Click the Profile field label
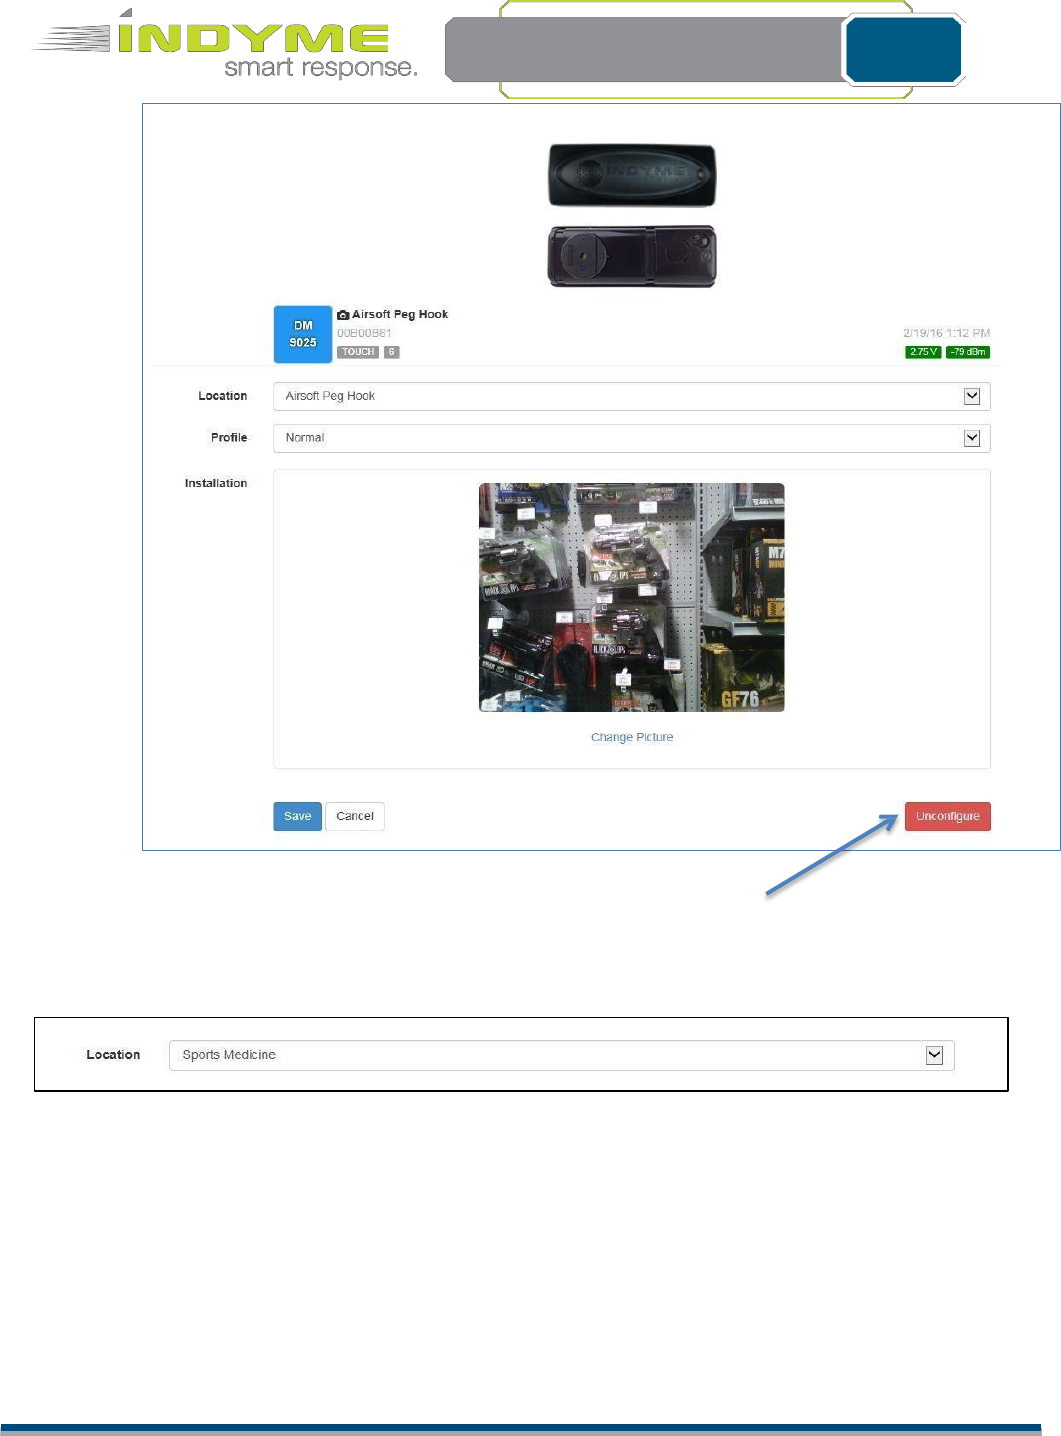1061x1436 pixels. pos(229,438)
